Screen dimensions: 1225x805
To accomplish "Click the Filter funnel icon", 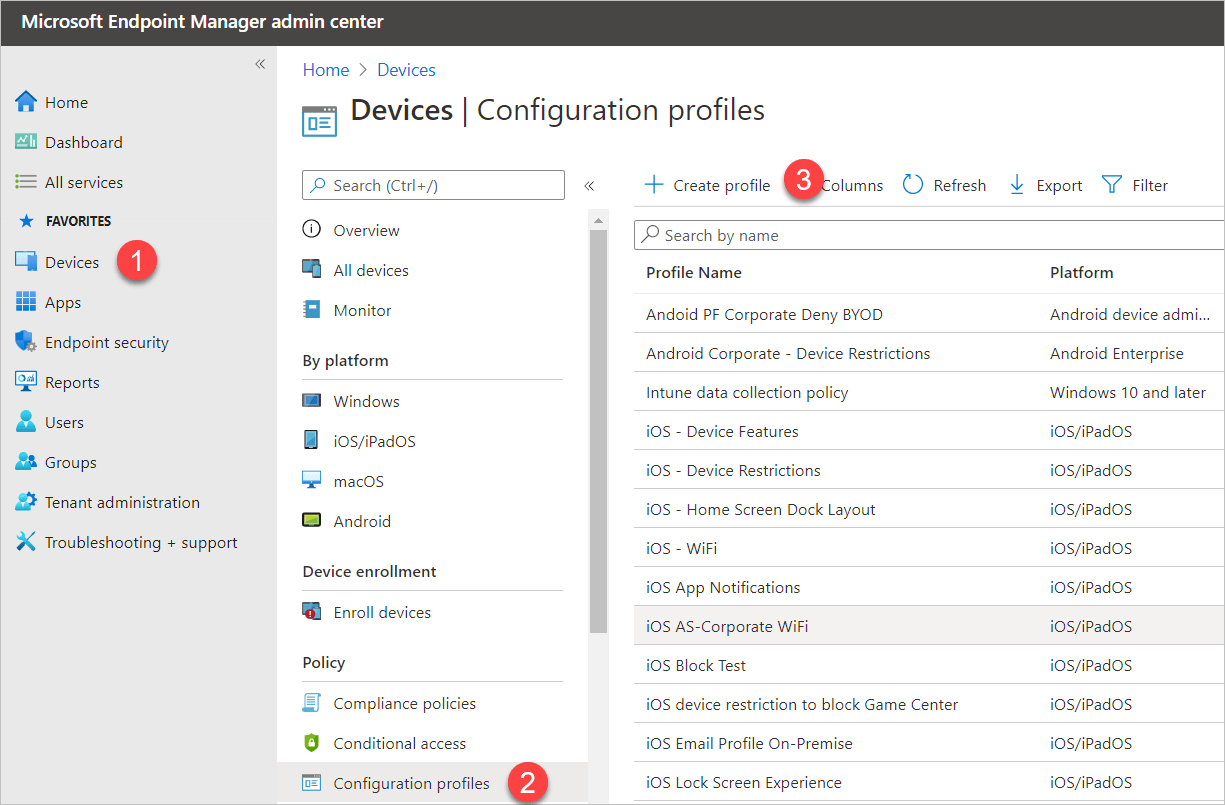I will click(1112, 185).
